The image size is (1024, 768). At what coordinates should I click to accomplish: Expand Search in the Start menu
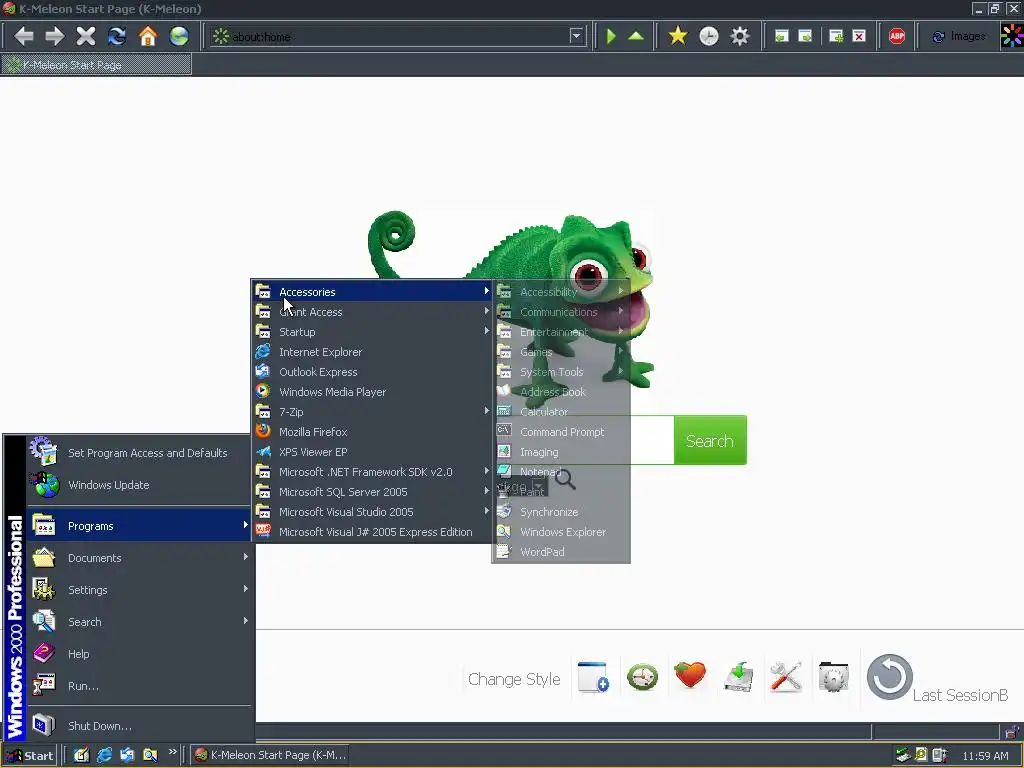[139, 622]
